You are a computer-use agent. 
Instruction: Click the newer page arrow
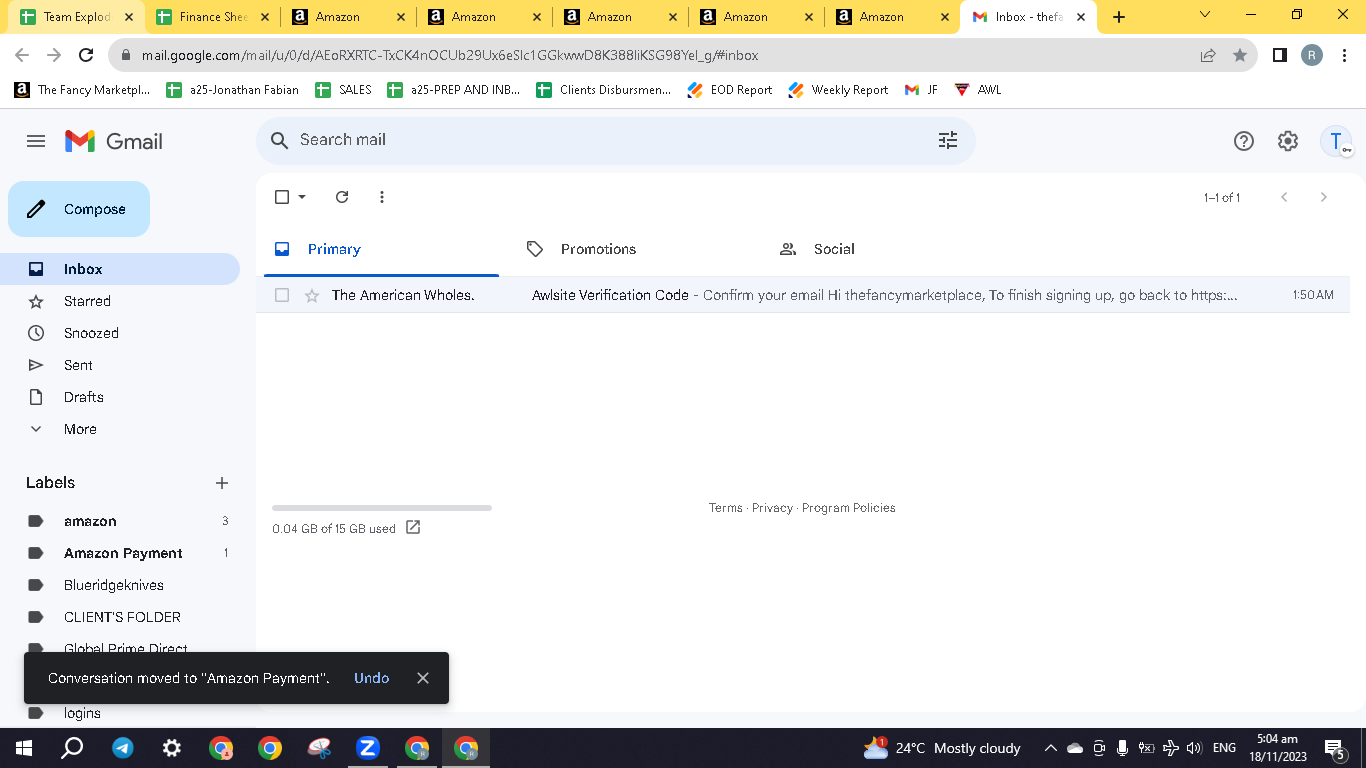tap(1284, 197)
